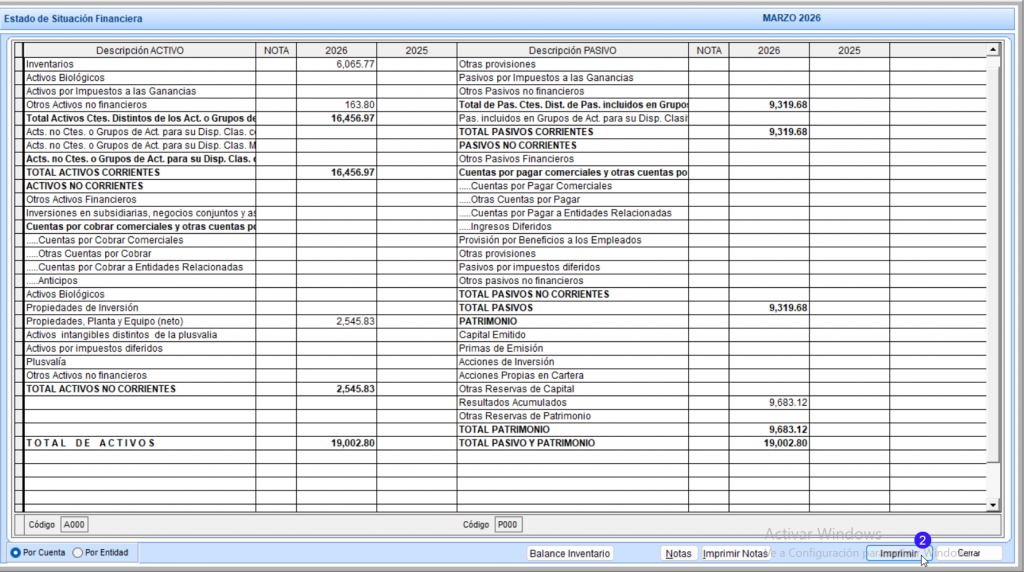
Task: Click the 6,065.77 inventory value
Action: pos(336,64)
